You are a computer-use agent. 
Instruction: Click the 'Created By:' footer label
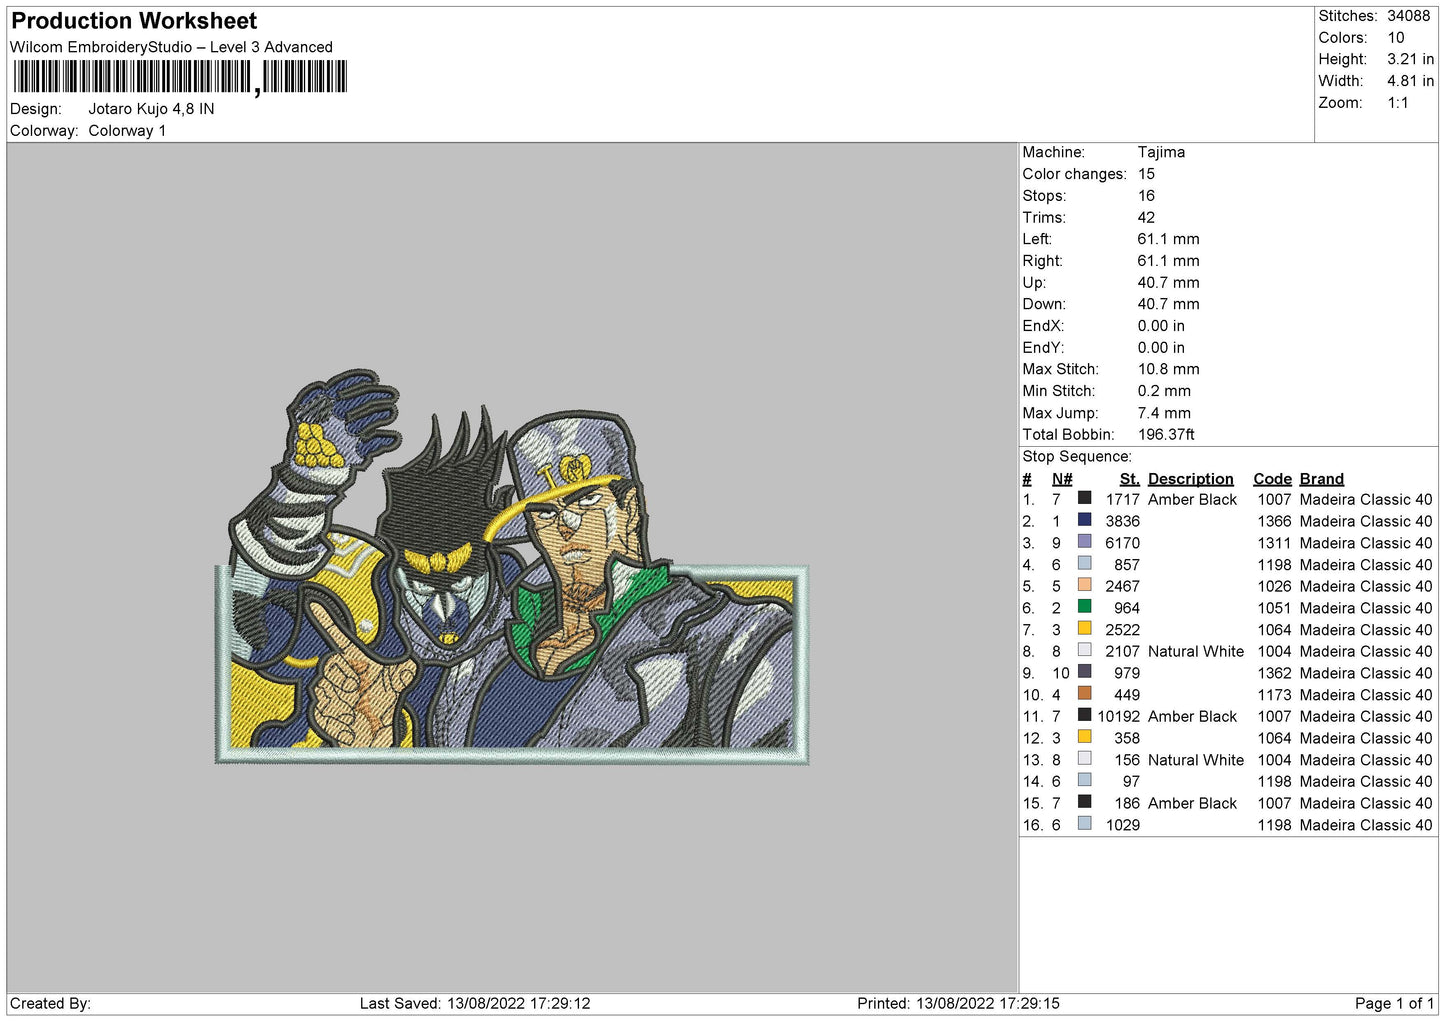(x=50, y=1003)
